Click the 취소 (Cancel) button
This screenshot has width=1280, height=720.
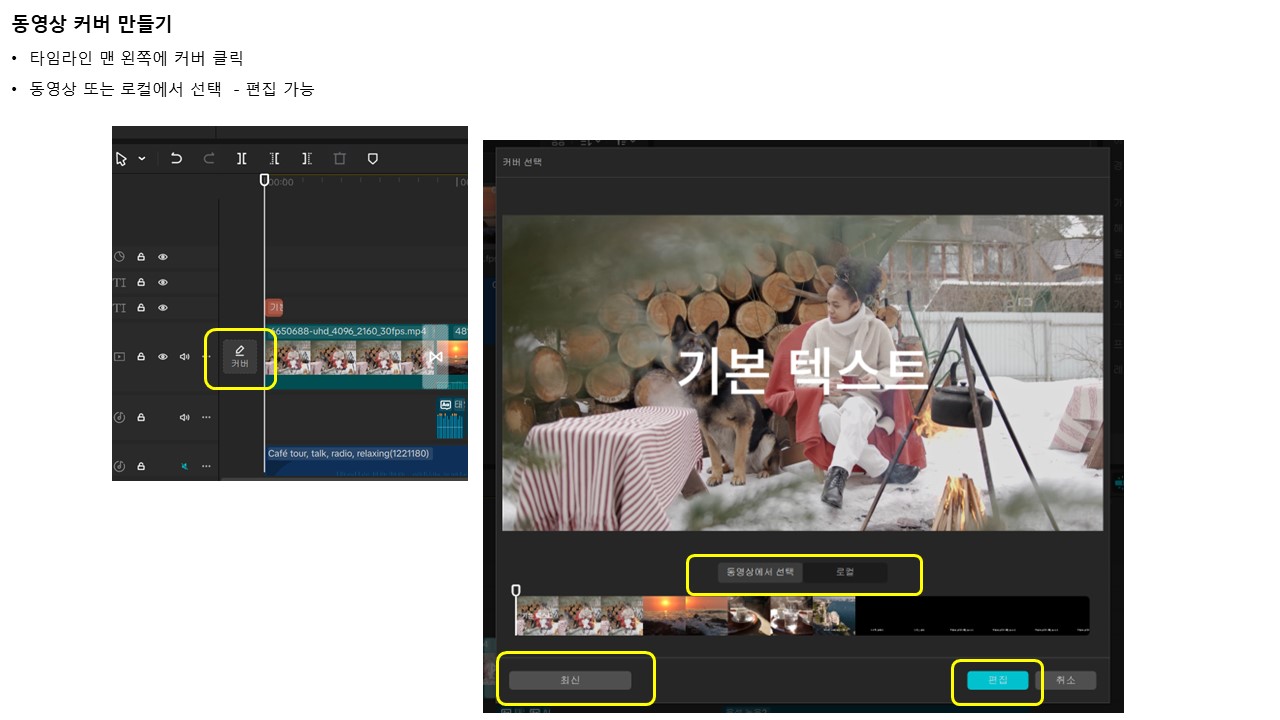1069,680
